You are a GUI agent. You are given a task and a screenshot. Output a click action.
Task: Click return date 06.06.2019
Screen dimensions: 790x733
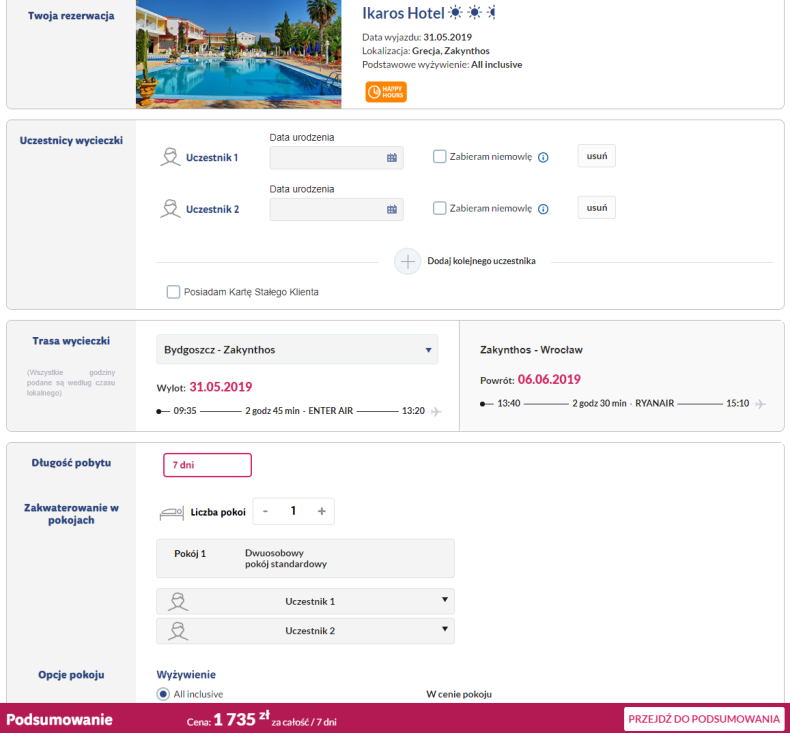549,379
